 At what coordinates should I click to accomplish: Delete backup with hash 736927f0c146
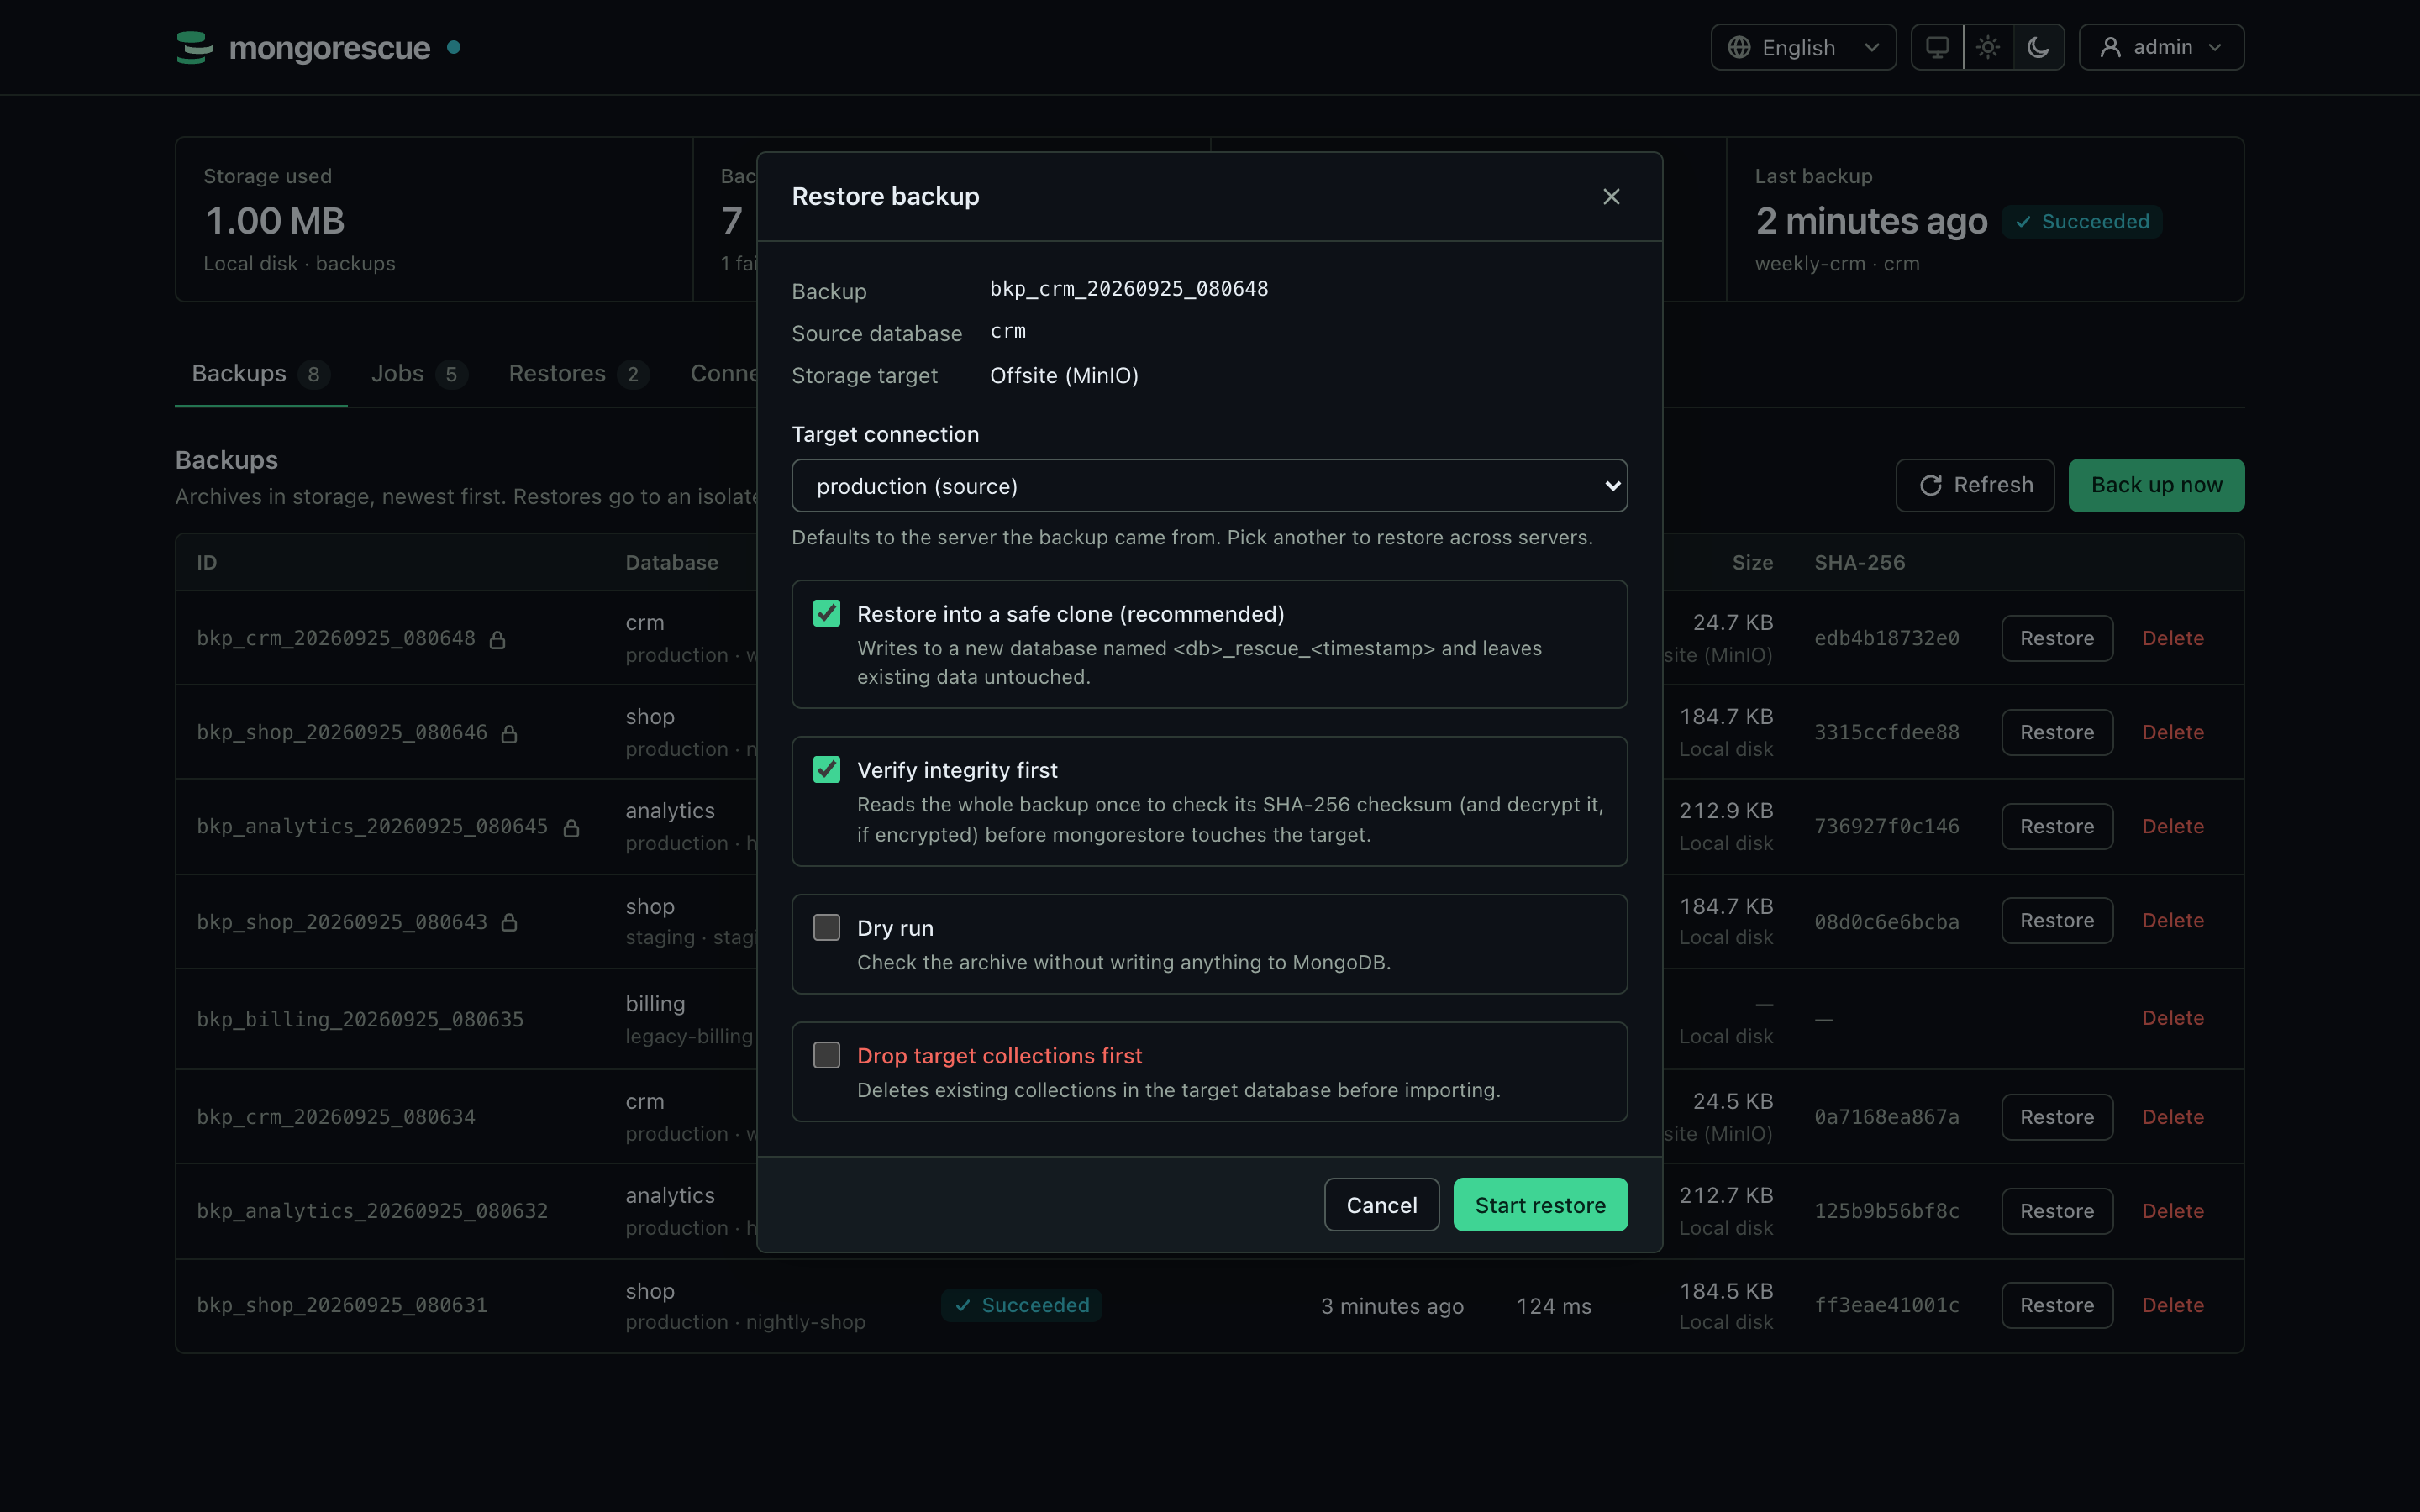2172,826
